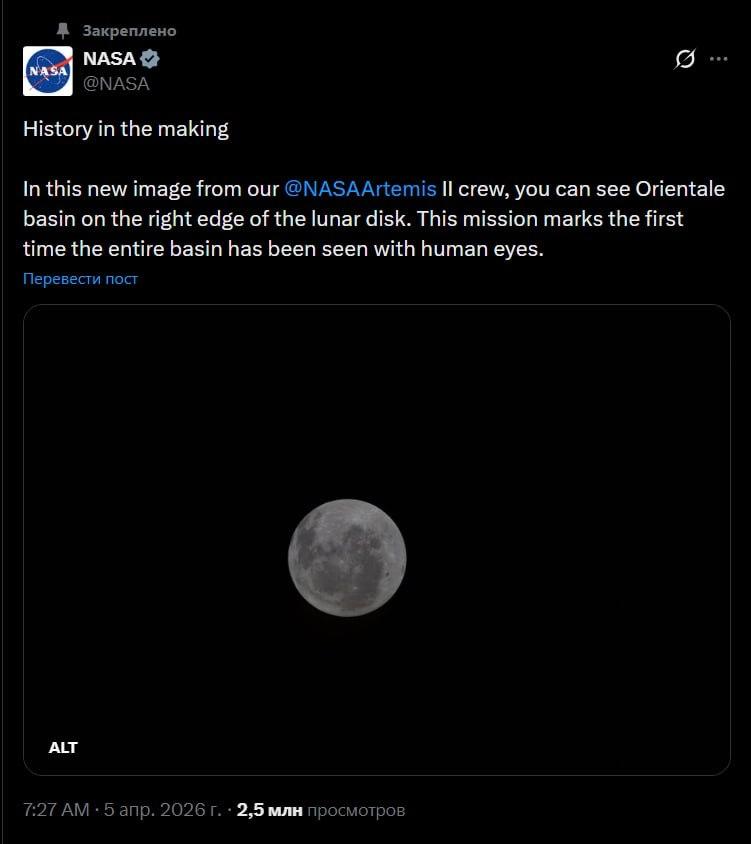This screenshot has height=844, width=751.
Task: Click the blue verified checkmark badge
Action: click(x=151, y=59)
